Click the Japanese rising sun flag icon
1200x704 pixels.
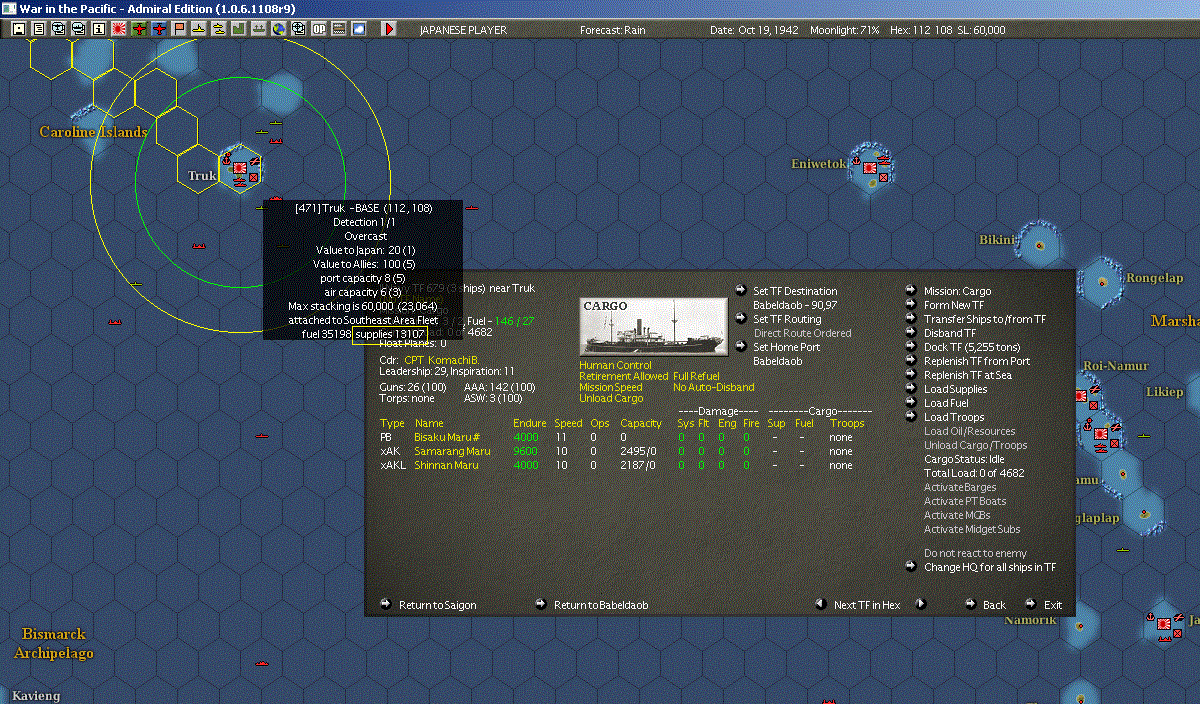[118, 29]
